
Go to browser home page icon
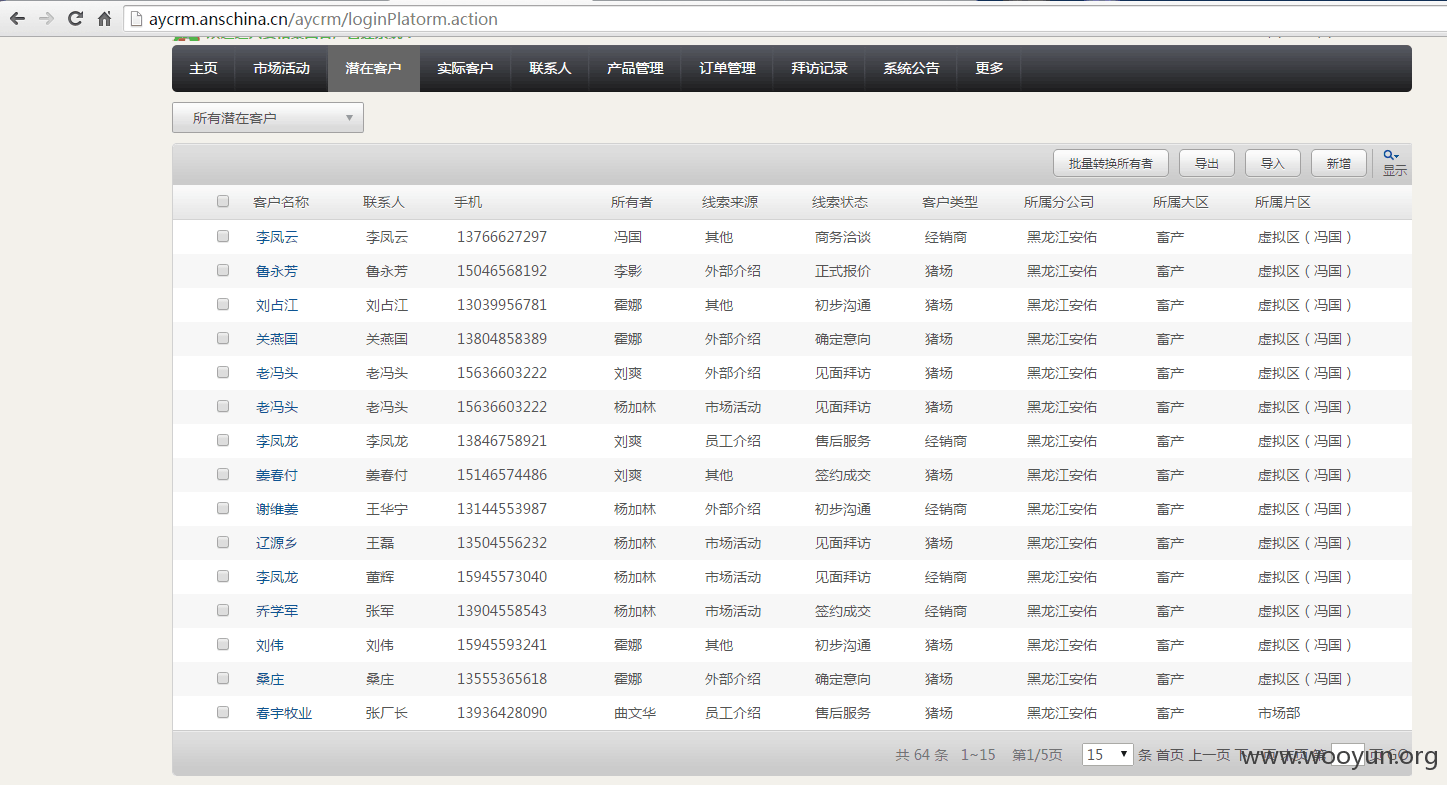click(x=104, y=19)
